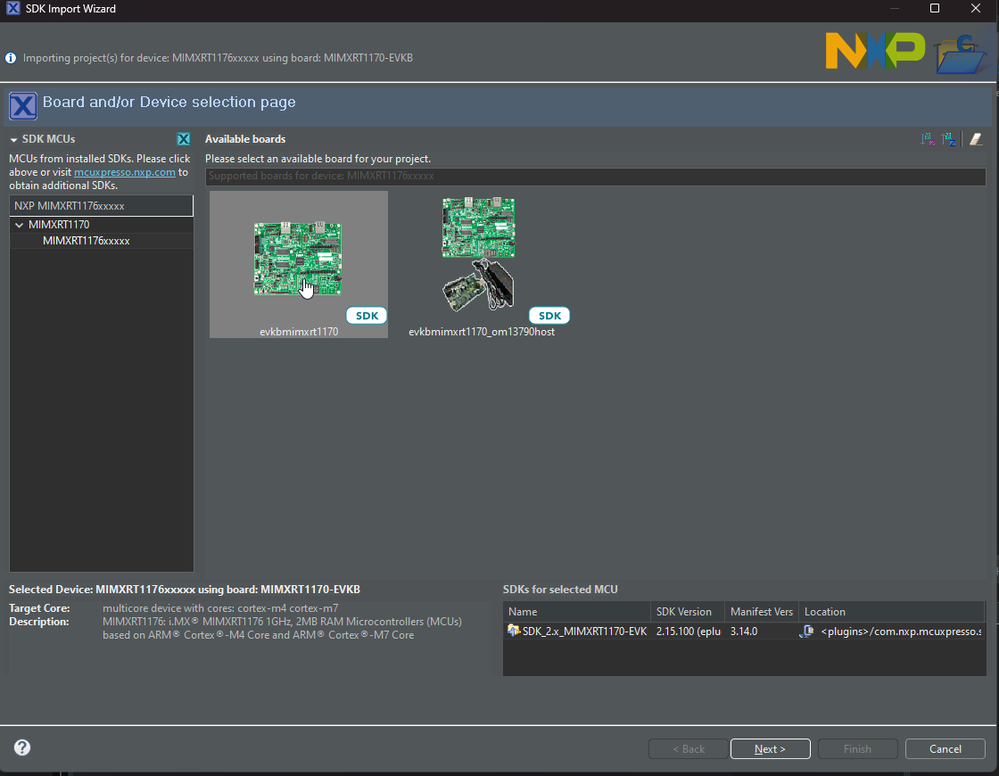Open mcuxpresso.nxp.com link
Viewport: 999px width, 776px height.
click(x=124, y=172)
